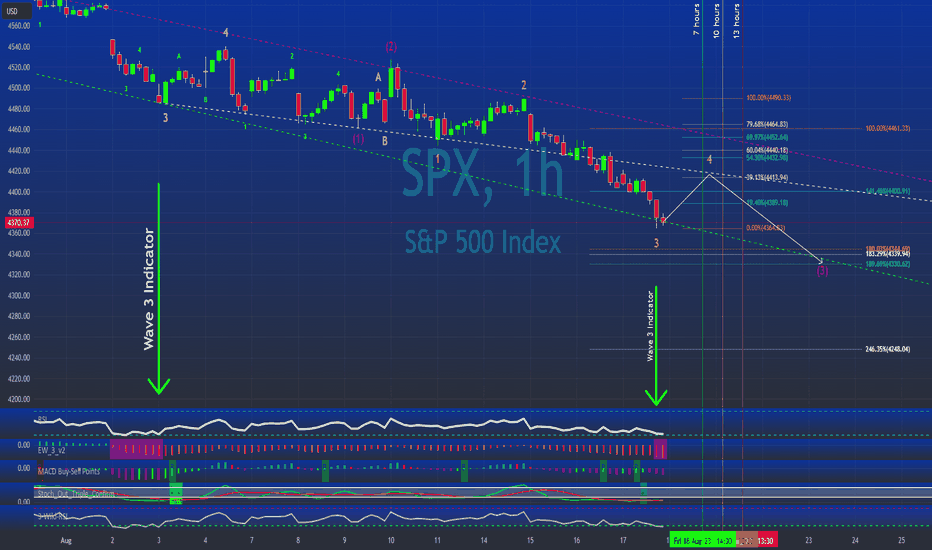932x550 pixels.
Task: Click the date 14 on time axis
Action: (484, 540)
